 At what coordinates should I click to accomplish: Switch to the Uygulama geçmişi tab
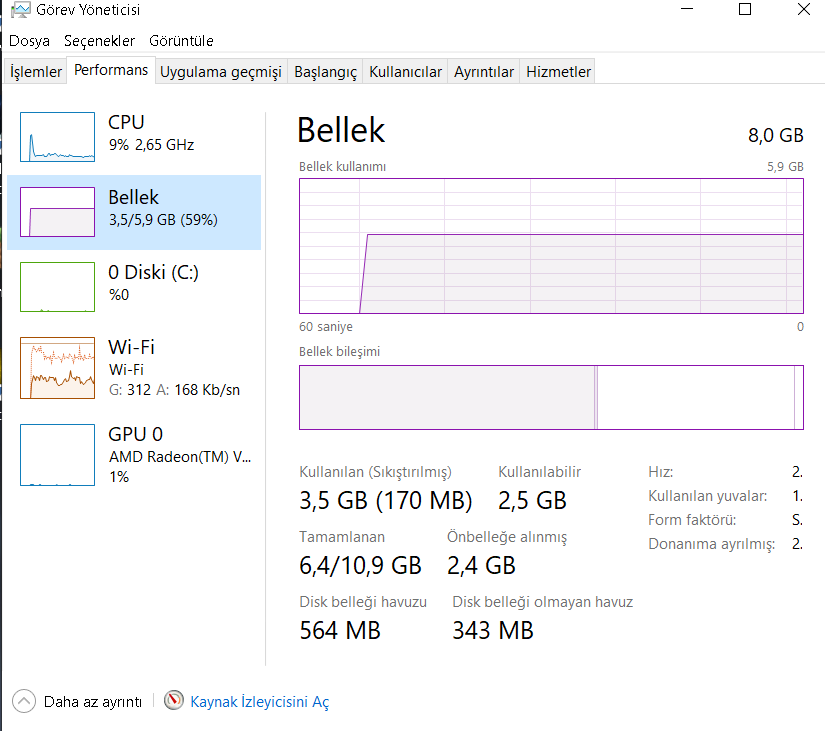221,72
